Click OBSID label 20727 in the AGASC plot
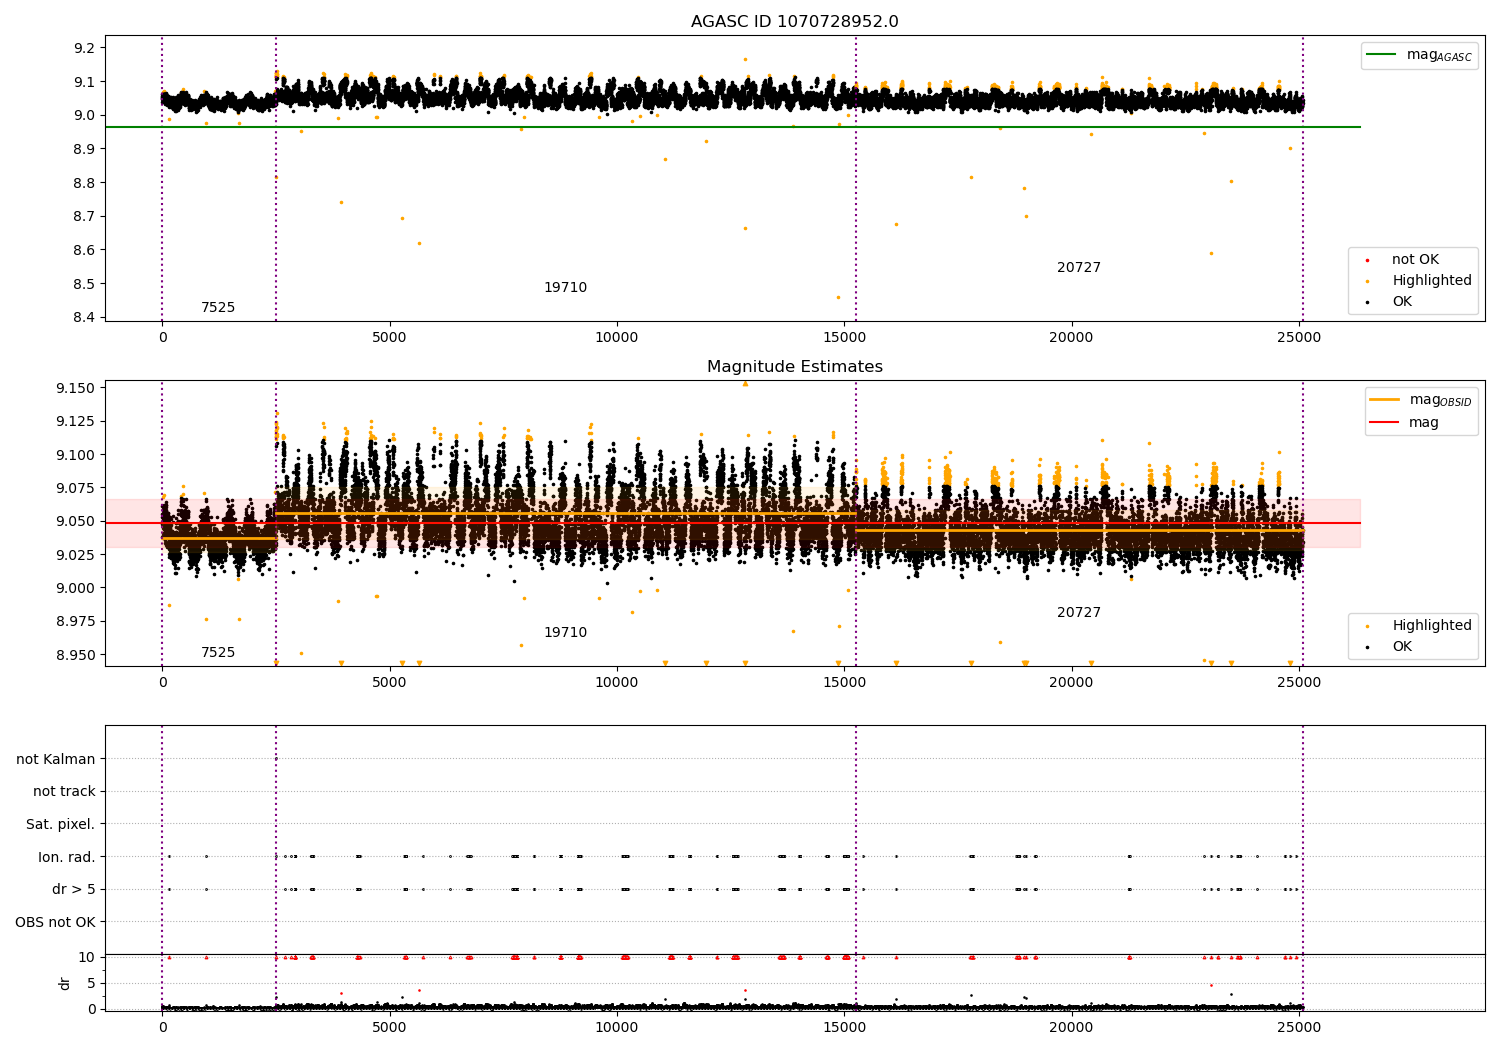Viewport: 1500px width, 1050px height. click(x=1079, y=268)
